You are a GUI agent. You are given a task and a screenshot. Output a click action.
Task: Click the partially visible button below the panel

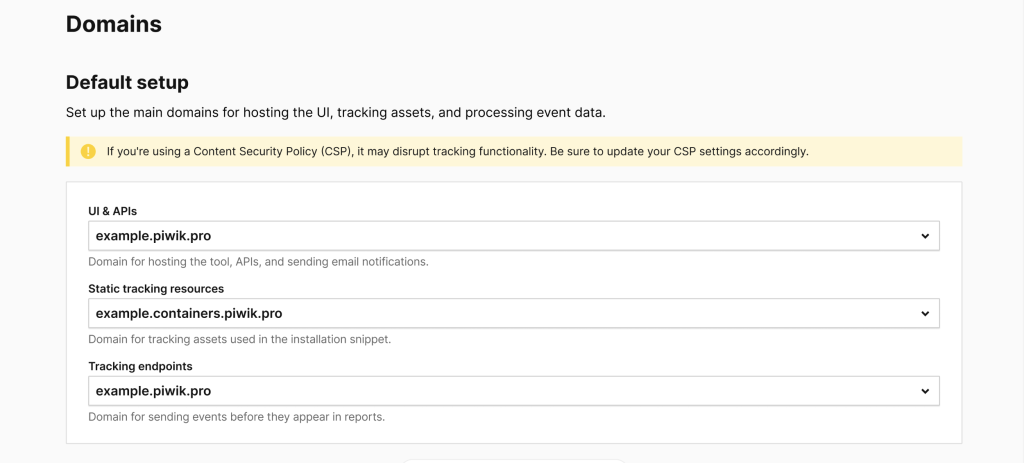pos(514,460)
